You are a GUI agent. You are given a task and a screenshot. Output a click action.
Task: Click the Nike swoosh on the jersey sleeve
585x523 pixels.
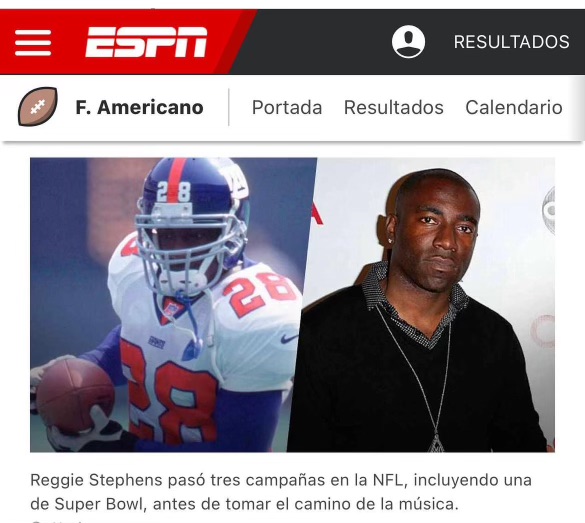[x=289, y=338]
